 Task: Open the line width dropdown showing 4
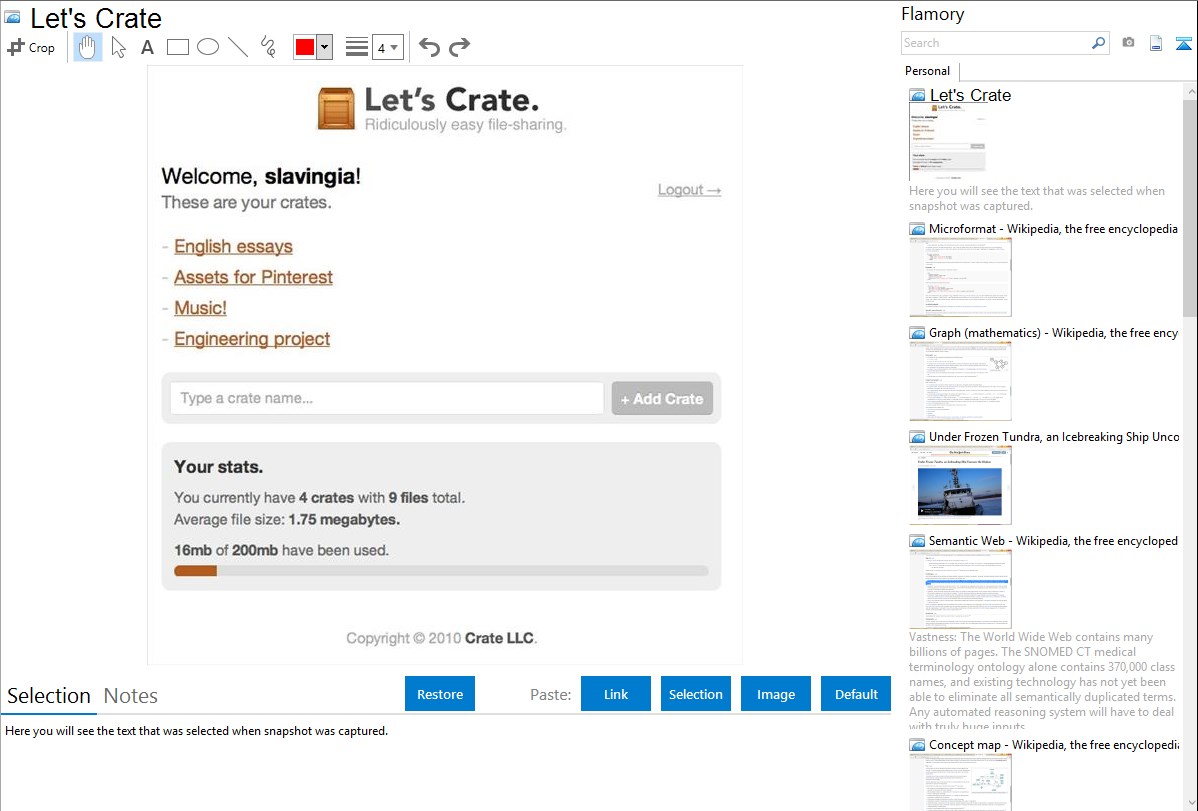387,47
